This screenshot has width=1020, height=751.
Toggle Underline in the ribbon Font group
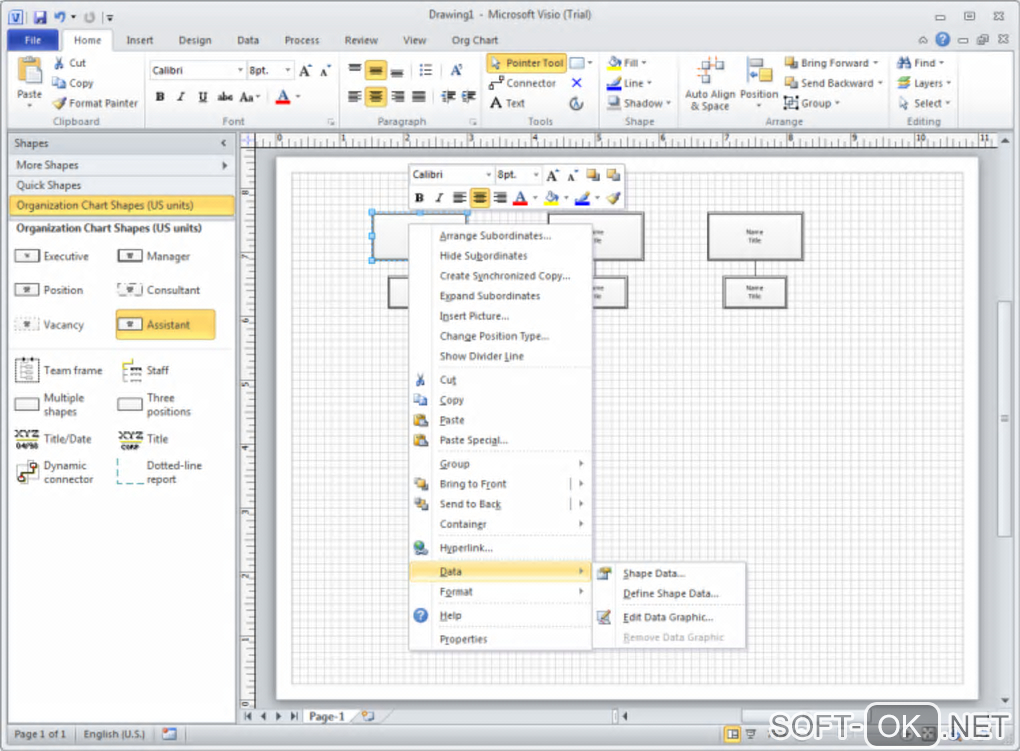(202, 97)
